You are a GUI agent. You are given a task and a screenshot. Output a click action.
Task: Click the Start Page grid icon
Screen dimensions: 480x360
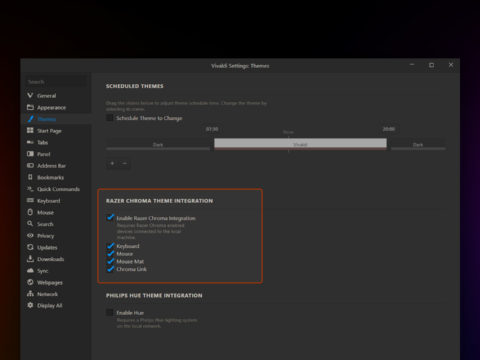30,130
